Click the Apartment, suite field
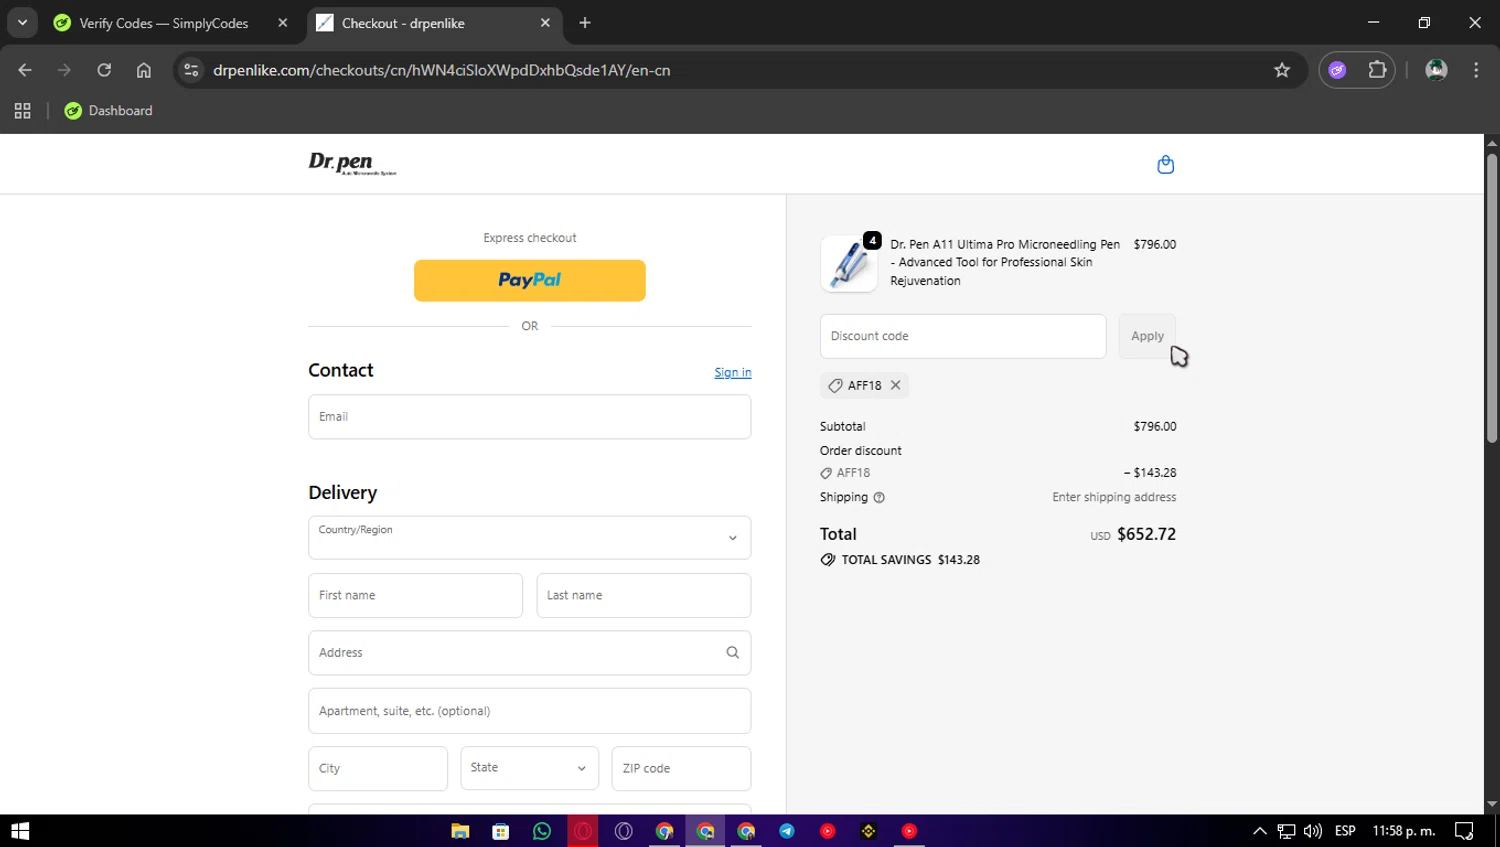This screenshot has height=847, width=1500. pyautogui.click(x=530, y=711)
